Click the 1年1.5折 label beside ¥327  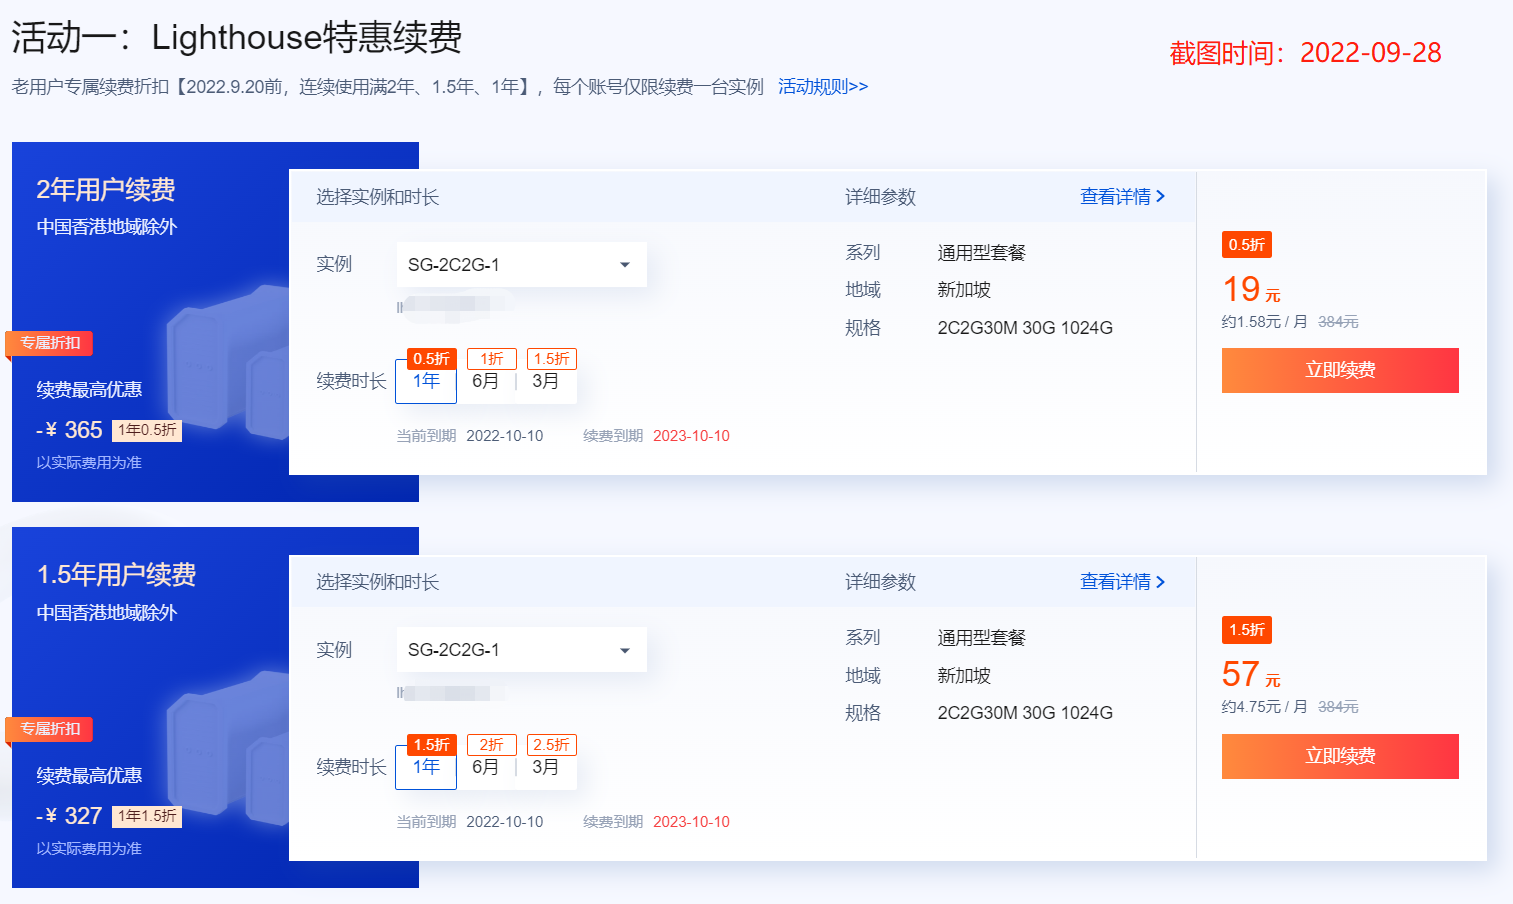click(x=147, y=816)
